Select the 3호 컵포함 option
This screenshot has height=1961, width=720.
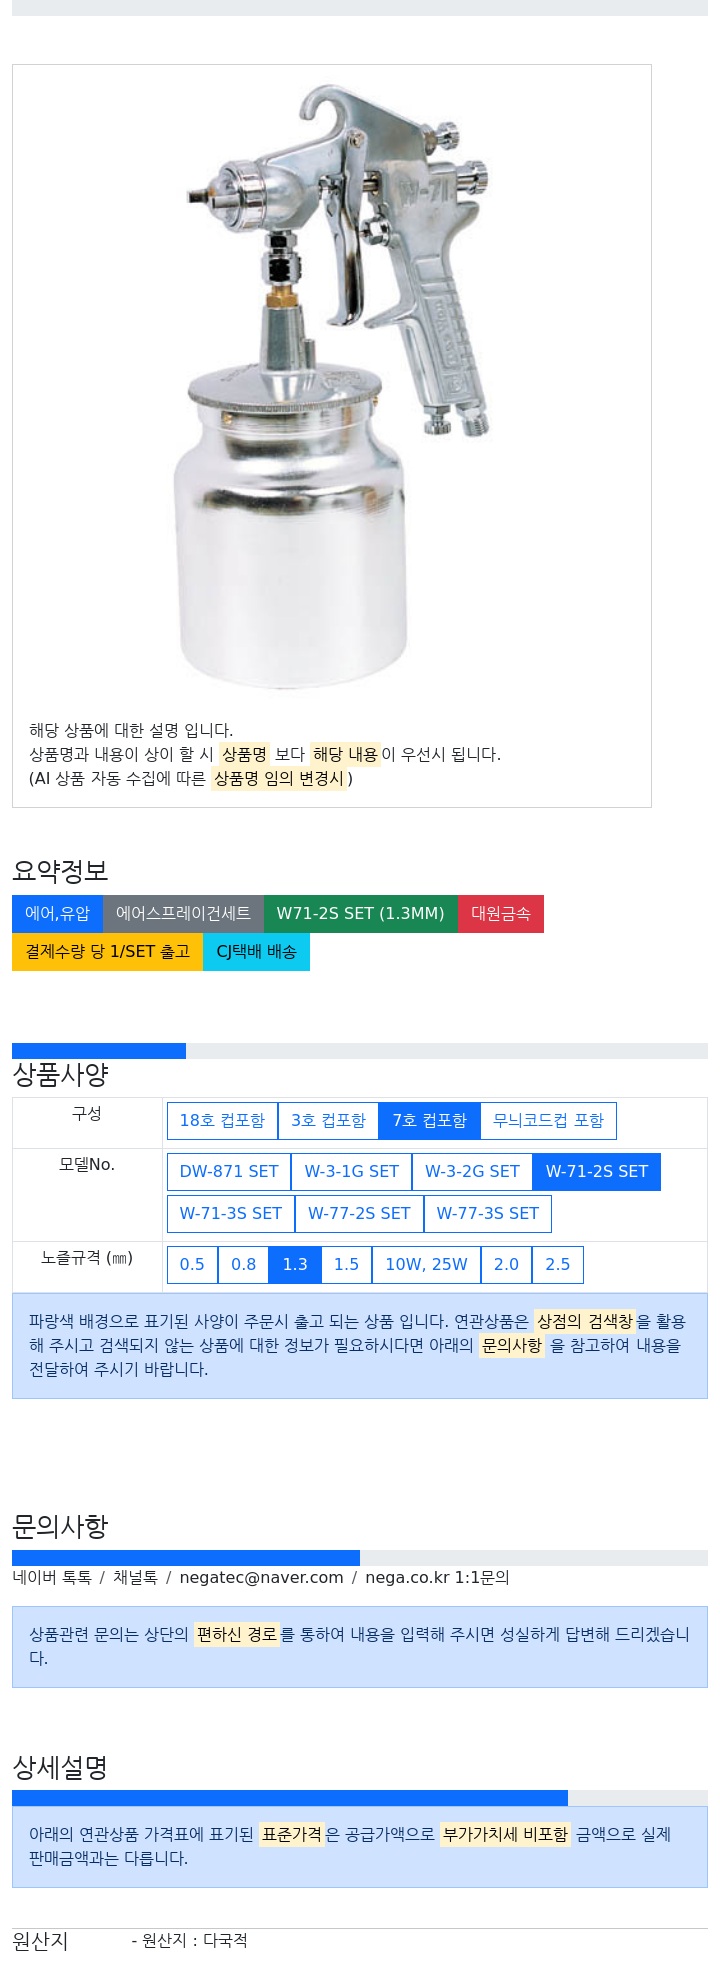tap(328, 1120)
